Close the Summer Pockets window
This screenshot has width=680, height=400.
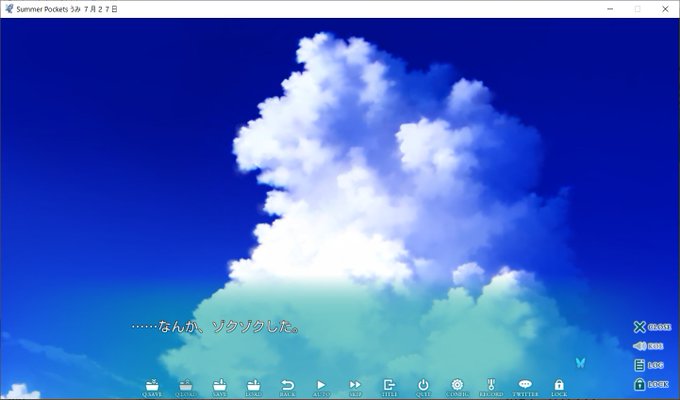(x=665, y=9)
